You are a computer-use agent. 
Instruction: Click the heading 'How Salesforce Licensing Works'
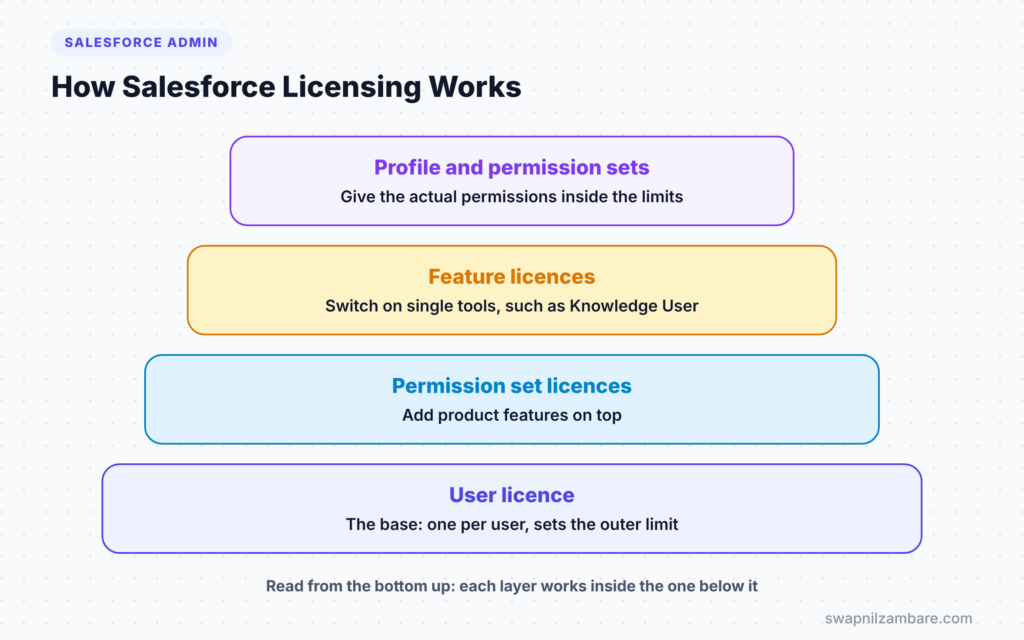[x=286, y=87]
